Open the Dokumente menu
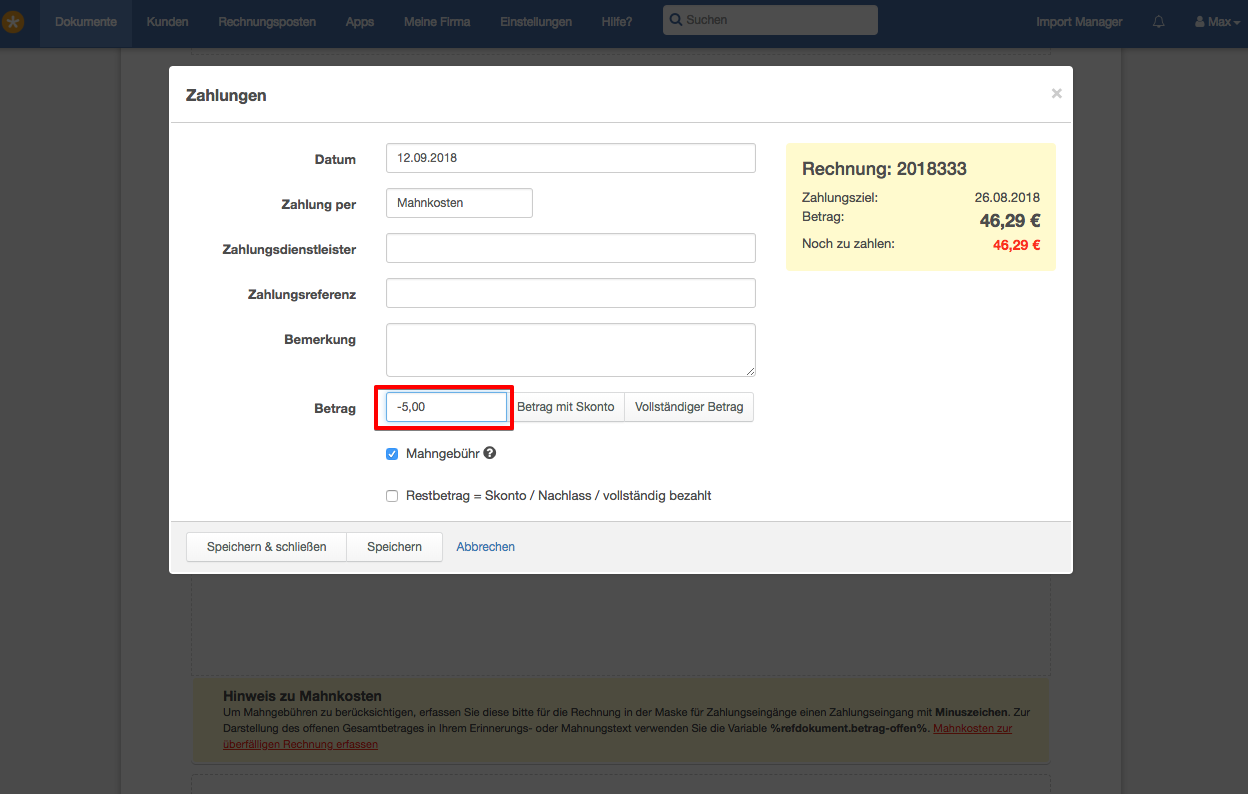Image resolution: width=1248 pixels, height=794 pixels. click(x=86, y=22)
